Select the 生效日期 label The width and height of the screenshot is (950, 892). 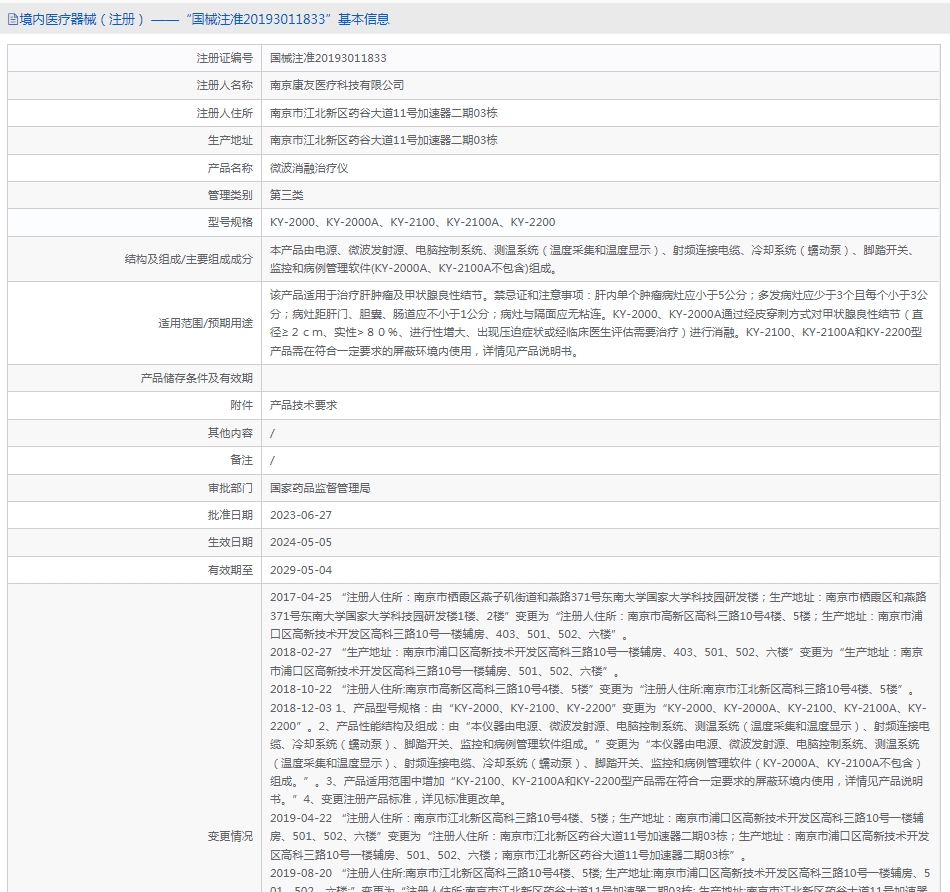(230, 542)
